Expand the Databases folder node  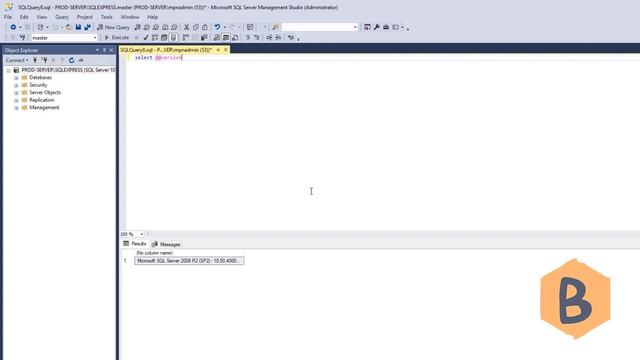coord(16,78)
